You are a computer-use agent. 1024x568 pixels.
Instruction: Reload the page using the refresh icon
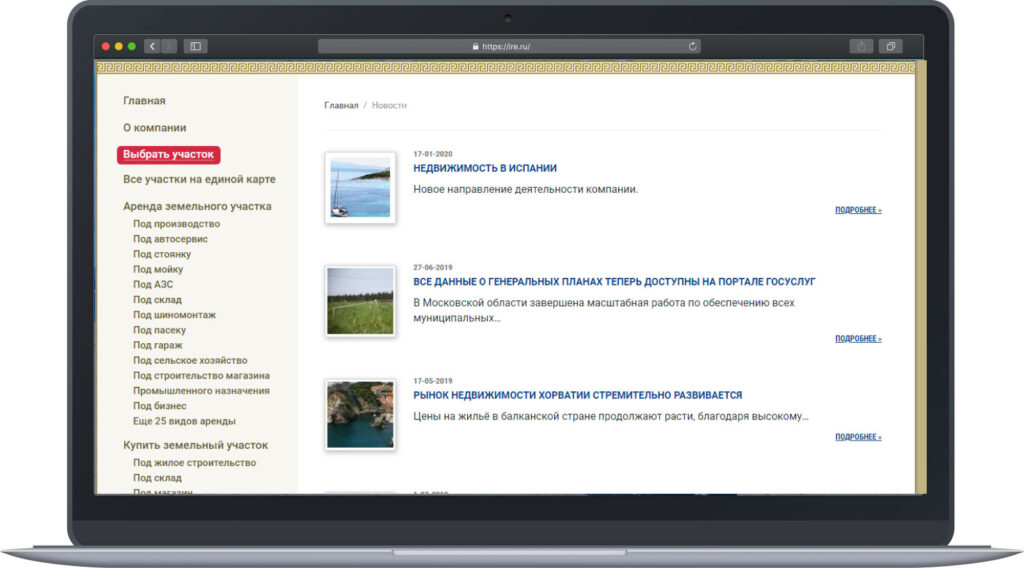point(692,46)
